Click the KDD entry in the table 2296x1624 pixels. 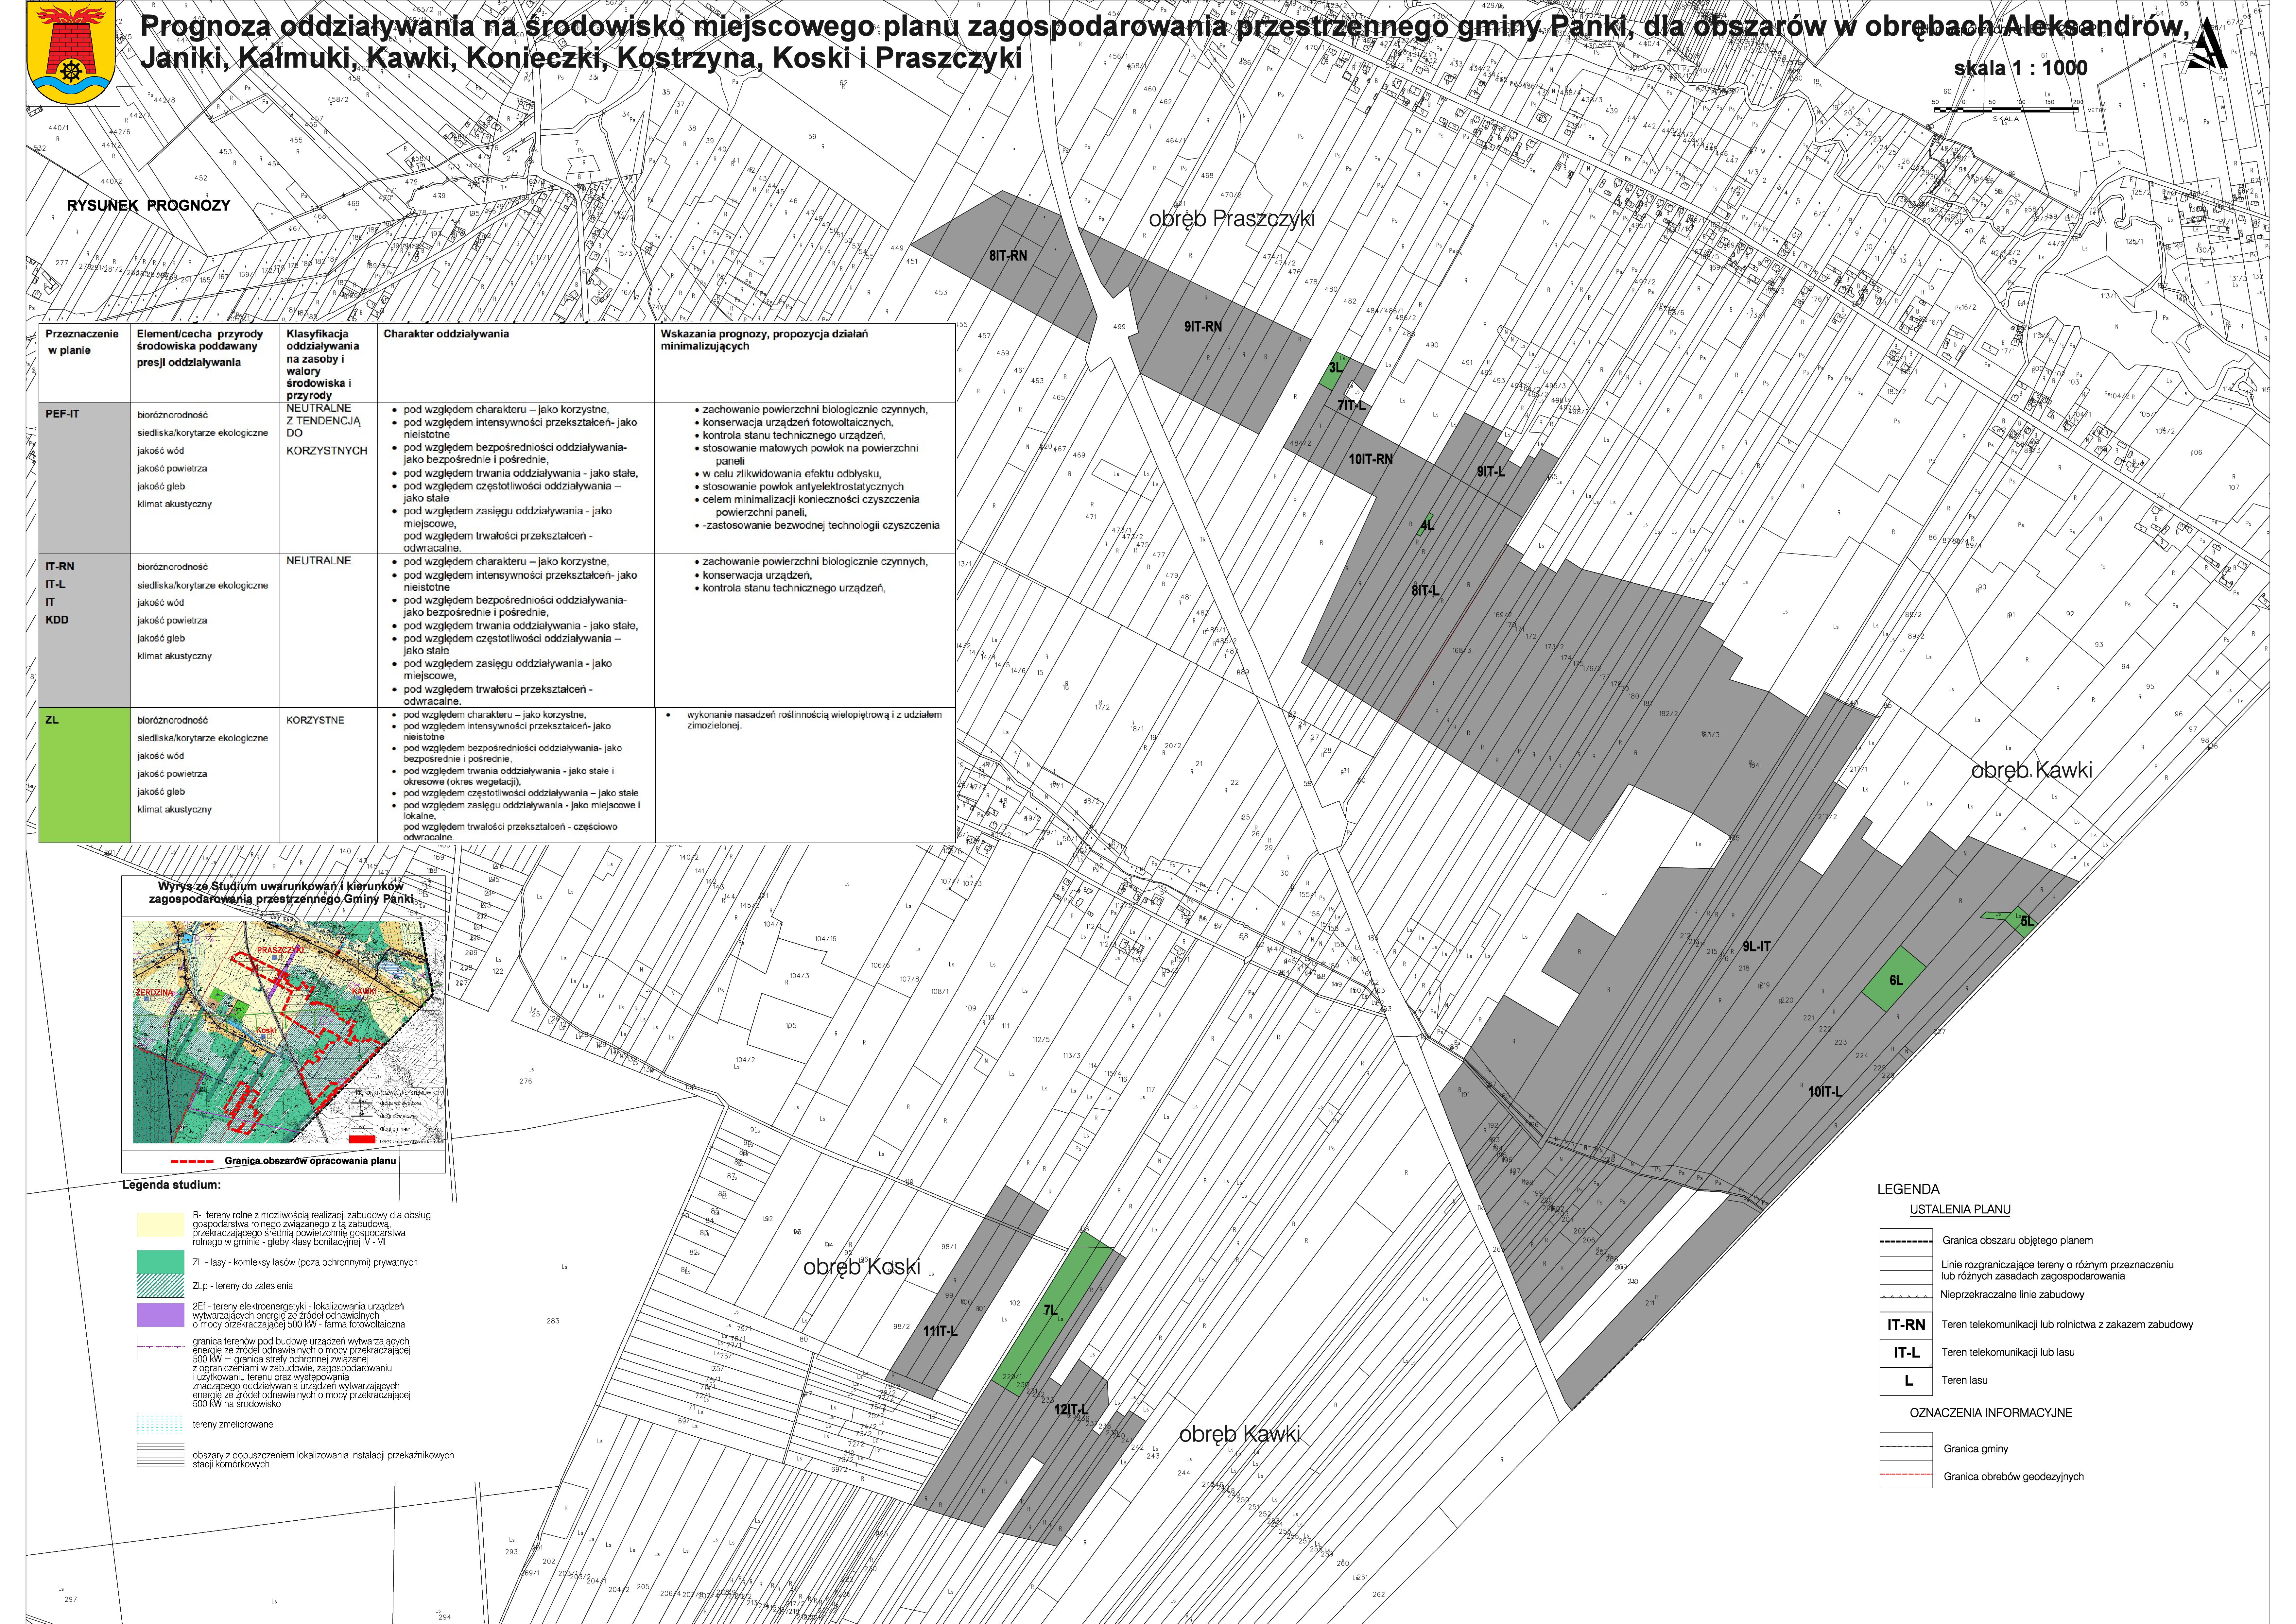pyautogui.click(x=57, y=620)
